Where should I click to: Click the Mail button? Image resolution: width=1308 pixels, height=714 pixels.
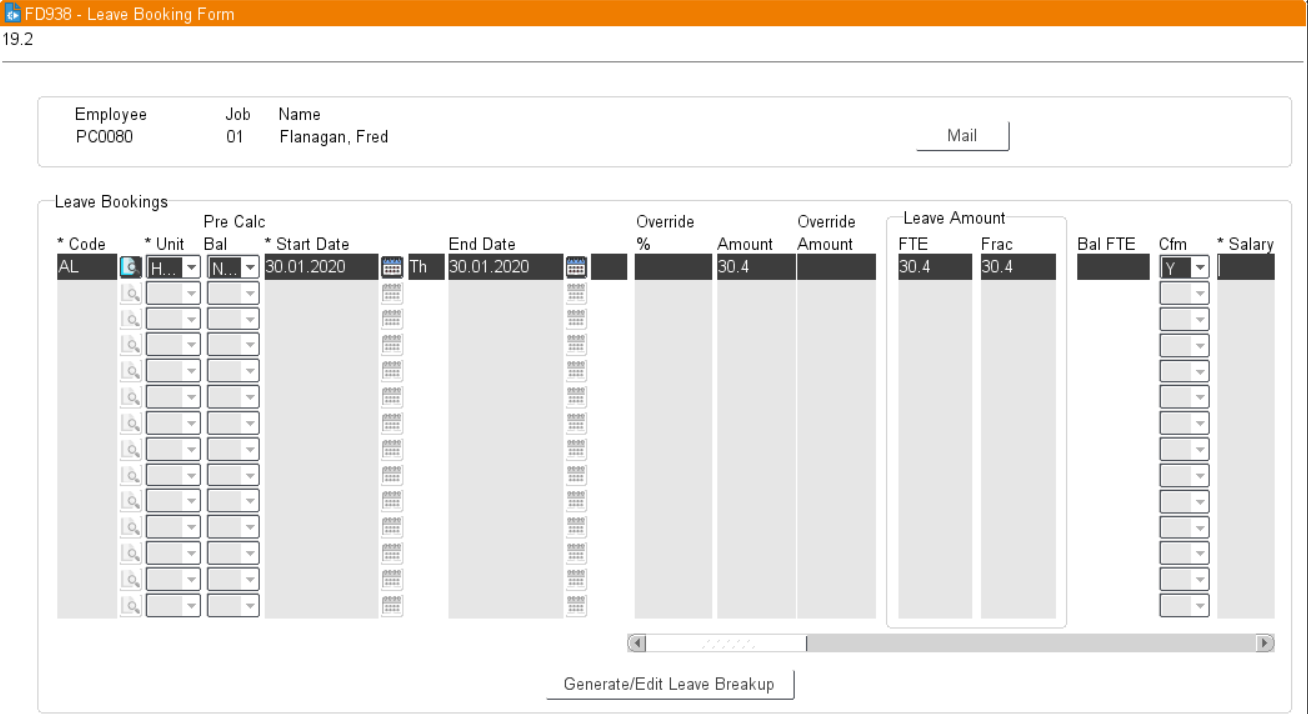pos(960,135)
